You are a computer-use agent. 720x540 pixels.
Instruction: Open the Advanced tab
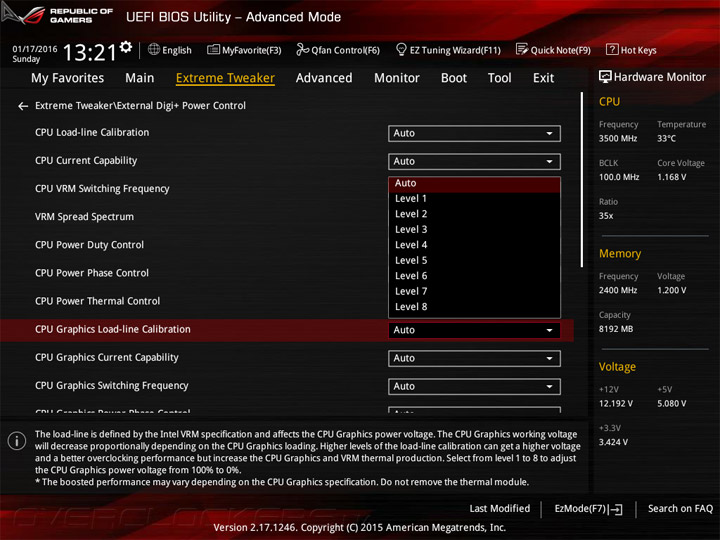(x=324, y=78)
